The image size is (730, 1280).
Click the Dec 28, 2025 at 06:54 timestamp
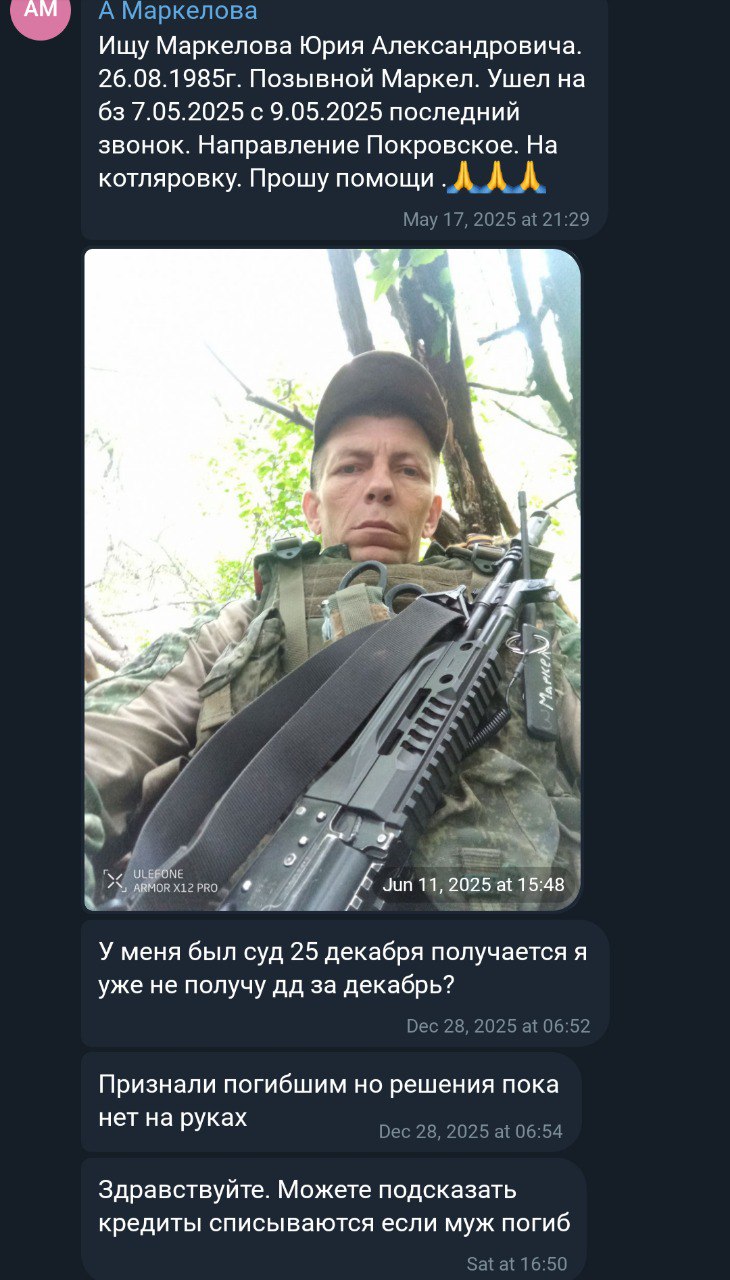(471, 1132)
